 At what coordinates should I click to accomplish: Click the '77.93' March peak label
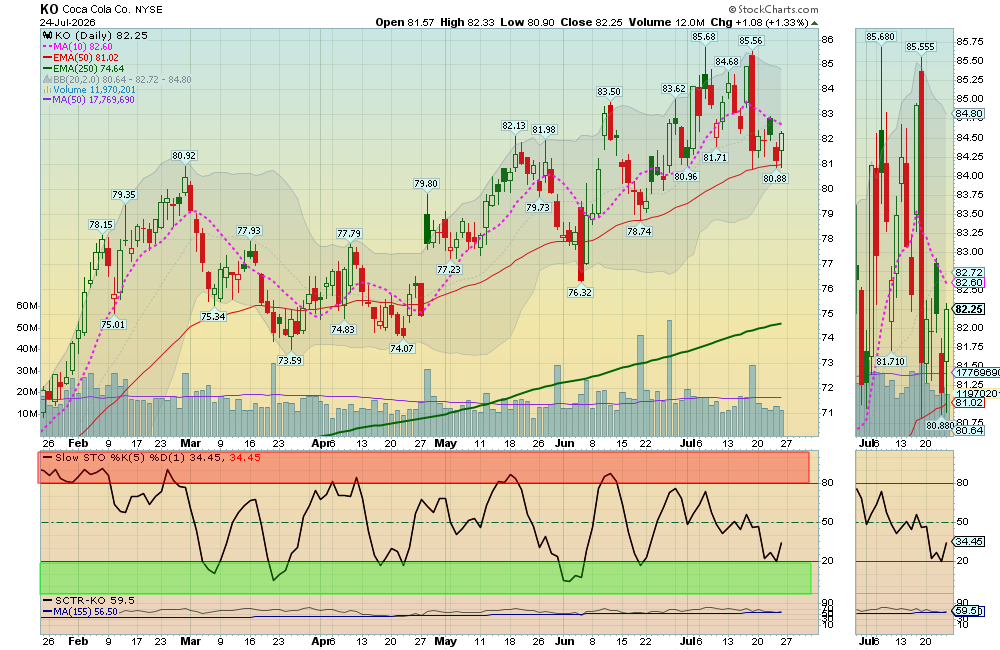pyautogui.click(x=249, y=231)
